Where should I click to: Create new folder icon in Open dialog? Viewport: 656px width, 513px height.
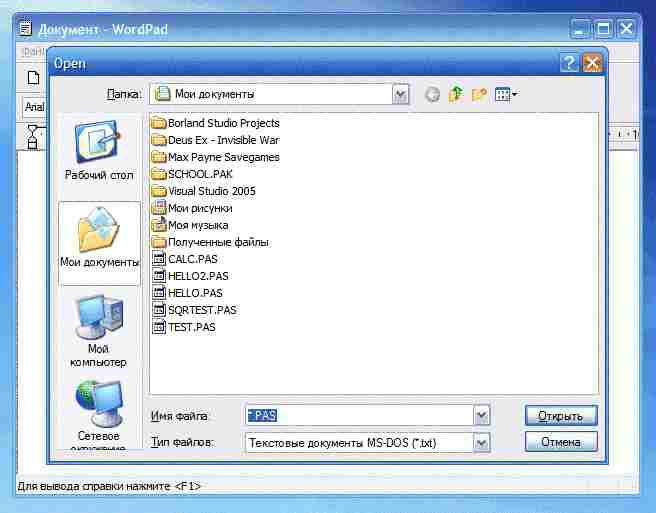(479, 95)
